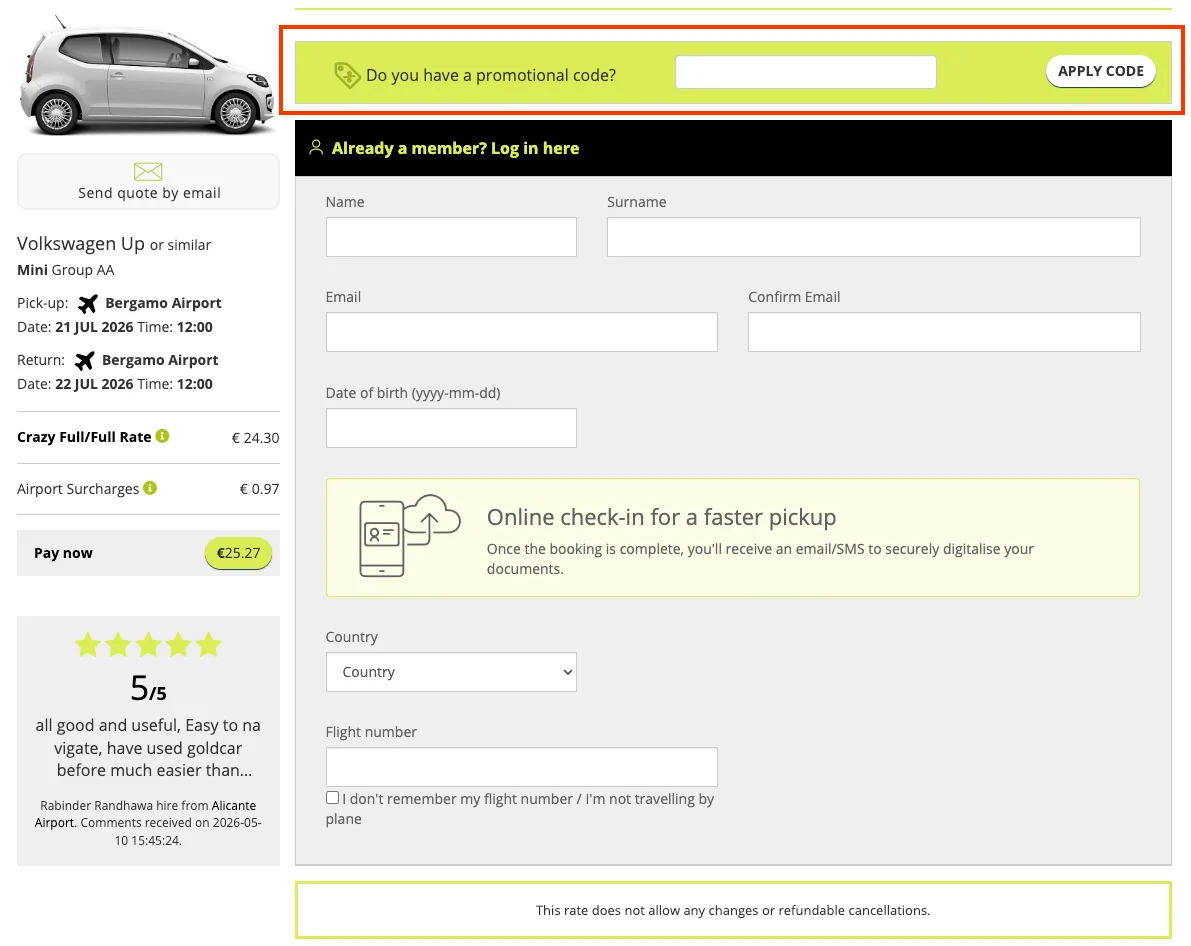Viewport: 1191px width, 946px height.
Task: Click the Pay now label
Action: [63, 553]
